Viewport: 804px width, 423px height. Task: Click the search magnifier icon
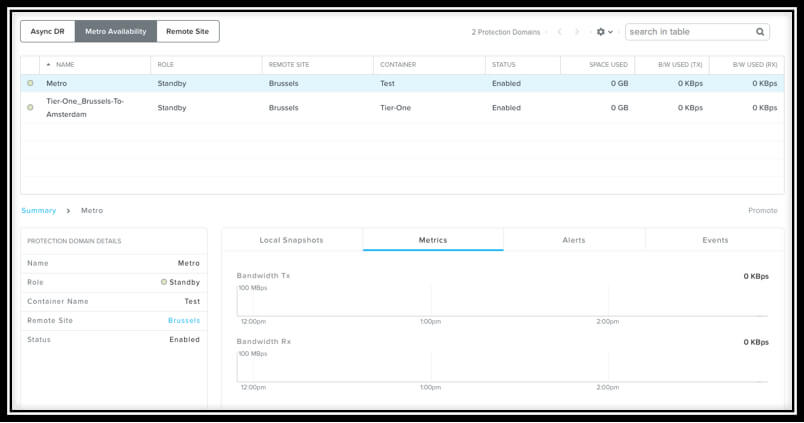[x=760, y=32]
